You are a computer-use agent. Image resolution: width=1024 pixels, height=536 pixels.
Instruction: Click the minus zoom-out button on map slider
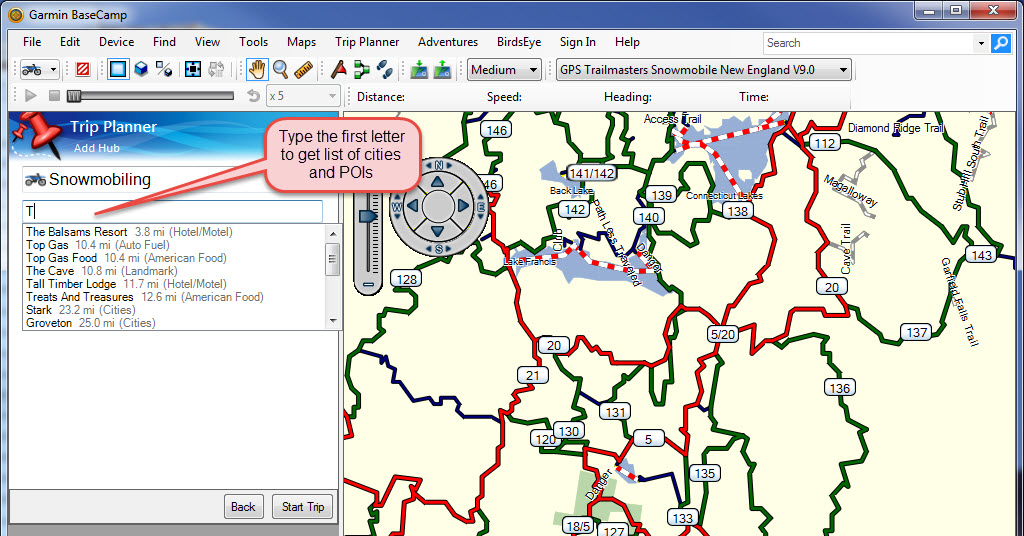point(368,285)
